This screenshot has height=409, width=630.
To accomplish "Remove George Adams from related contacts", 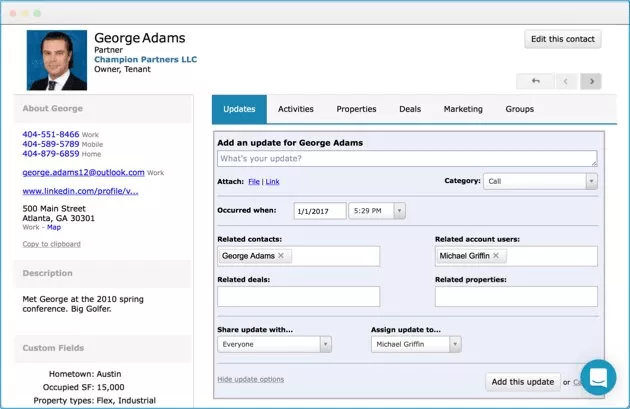I will tap(281, 256).
